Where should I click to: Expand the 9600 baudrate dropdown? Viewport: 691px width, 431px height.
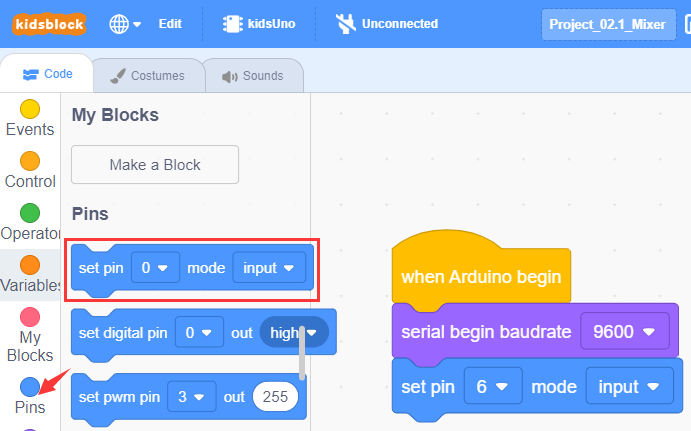point(625,331)
